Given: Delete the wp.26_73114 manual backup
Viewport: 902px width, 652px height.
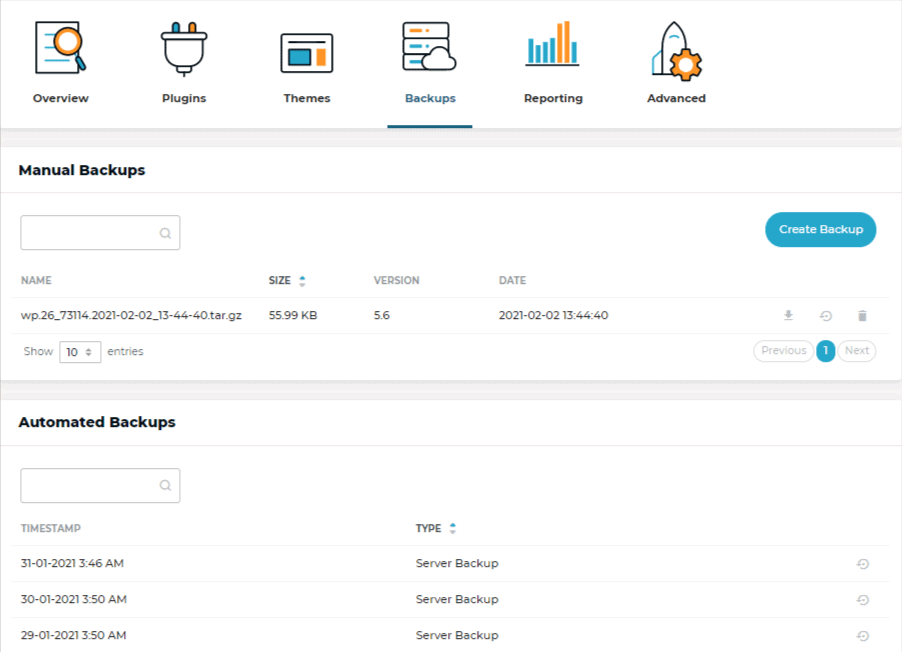Looking at the screenshot, I should tap(862, 315).
